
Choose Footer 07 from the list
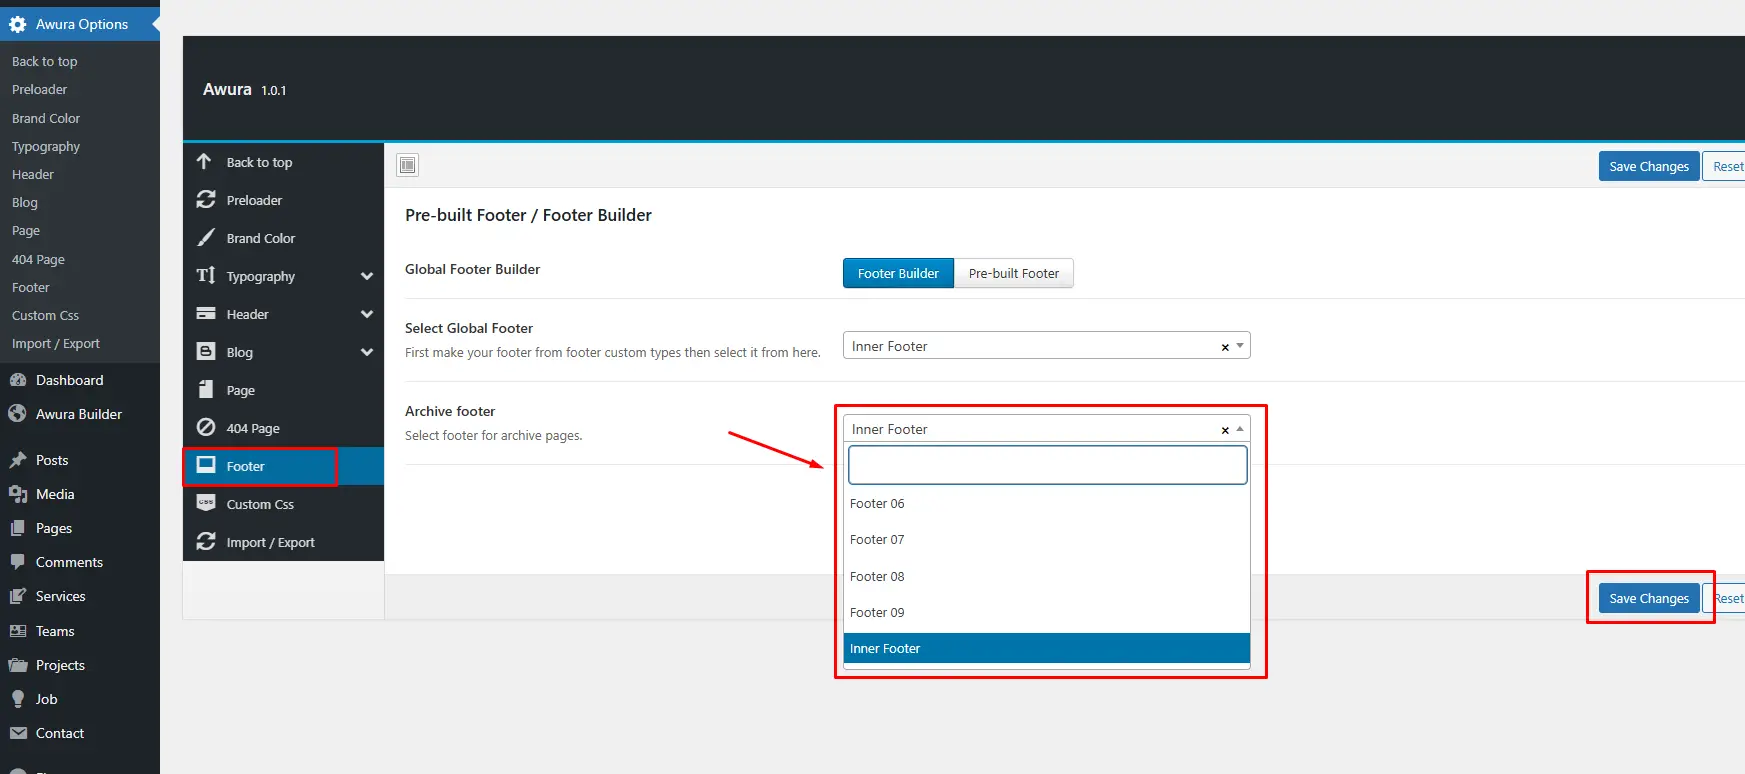click(1047, 539)
